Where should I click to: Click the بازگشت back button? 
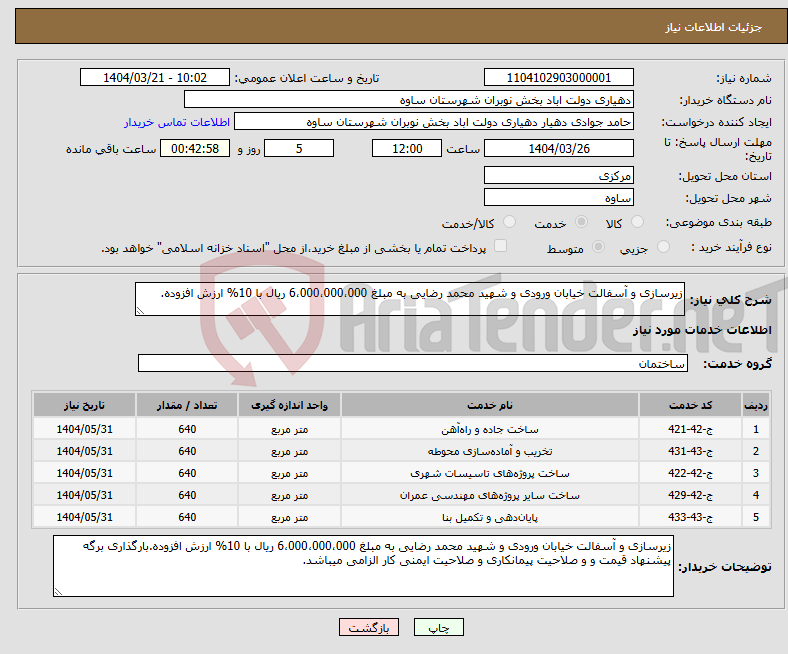point(369,627)
